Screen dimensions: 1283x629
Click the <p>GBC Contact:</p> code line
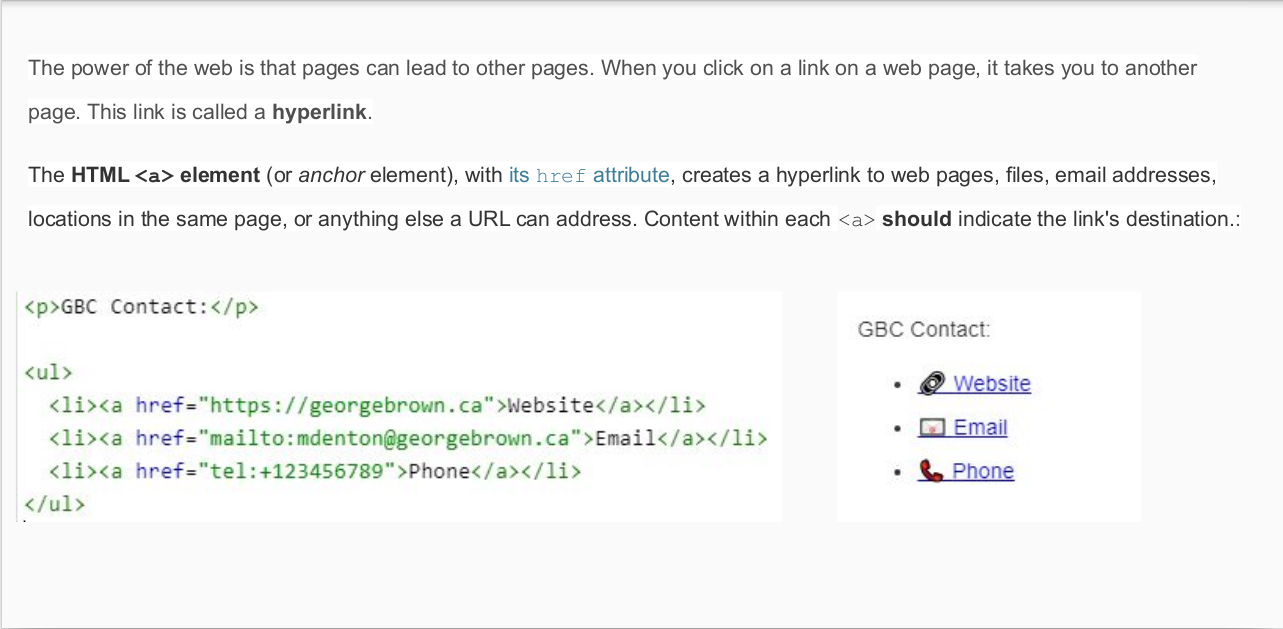pos(141,307)
